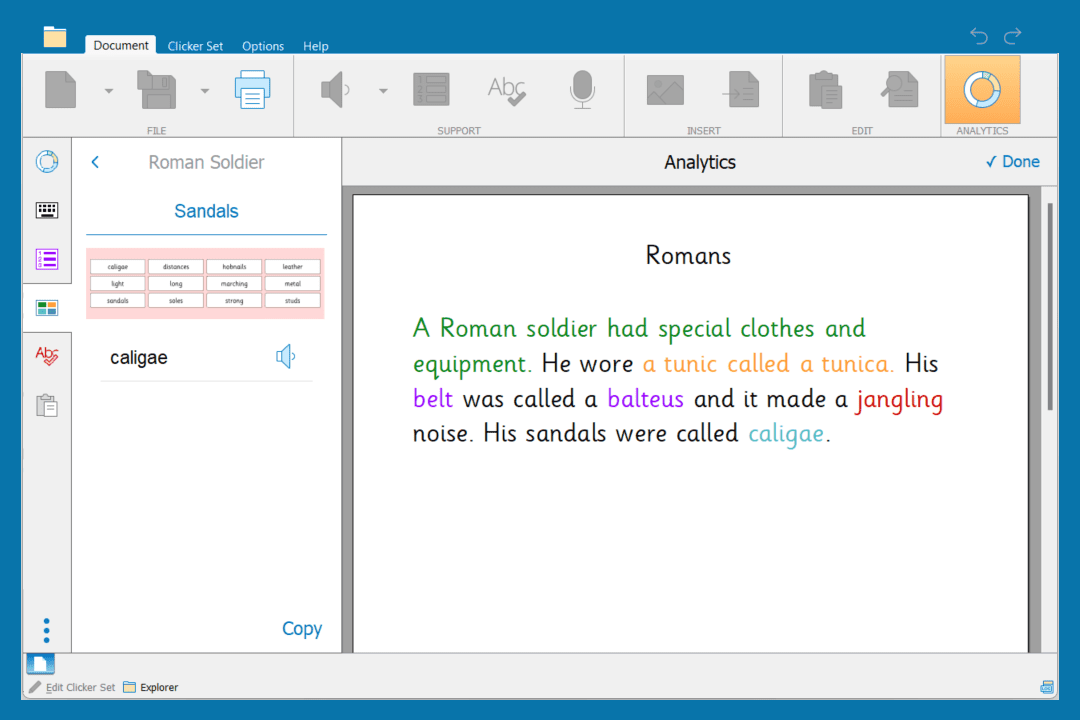The height and width of the screenshot is (720, 1080).
Task: Click the Romans document title
Action: [x=688, y=256]
